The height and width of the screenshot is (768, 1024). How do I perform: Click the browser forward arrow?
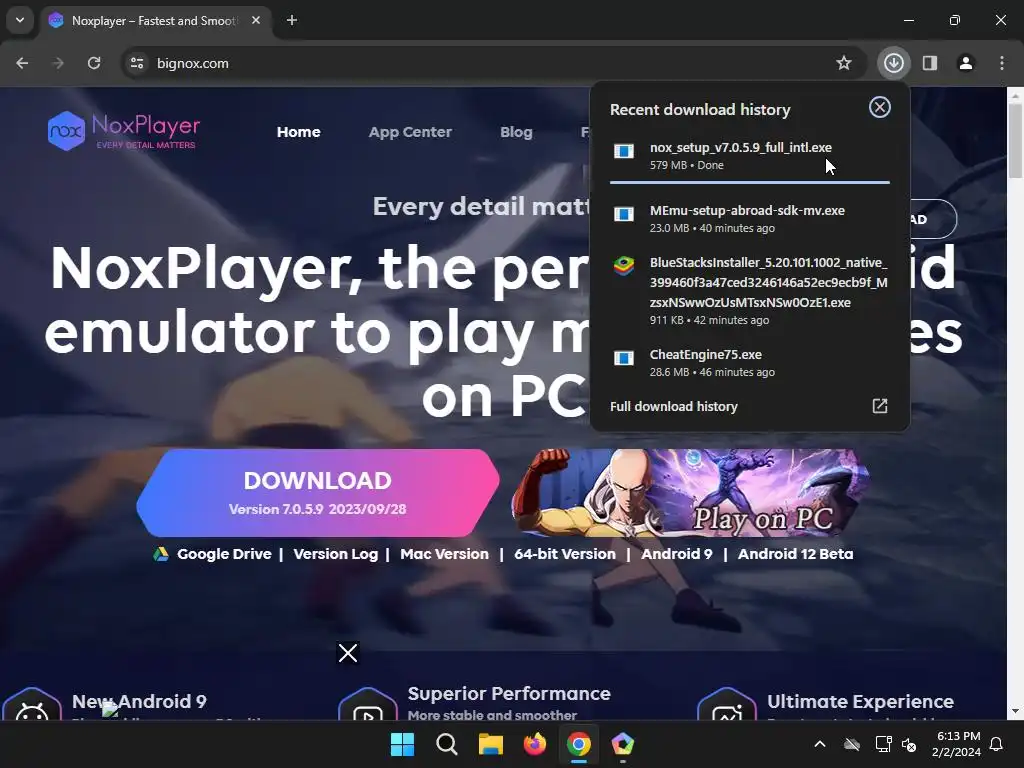[x=58, y=63]
